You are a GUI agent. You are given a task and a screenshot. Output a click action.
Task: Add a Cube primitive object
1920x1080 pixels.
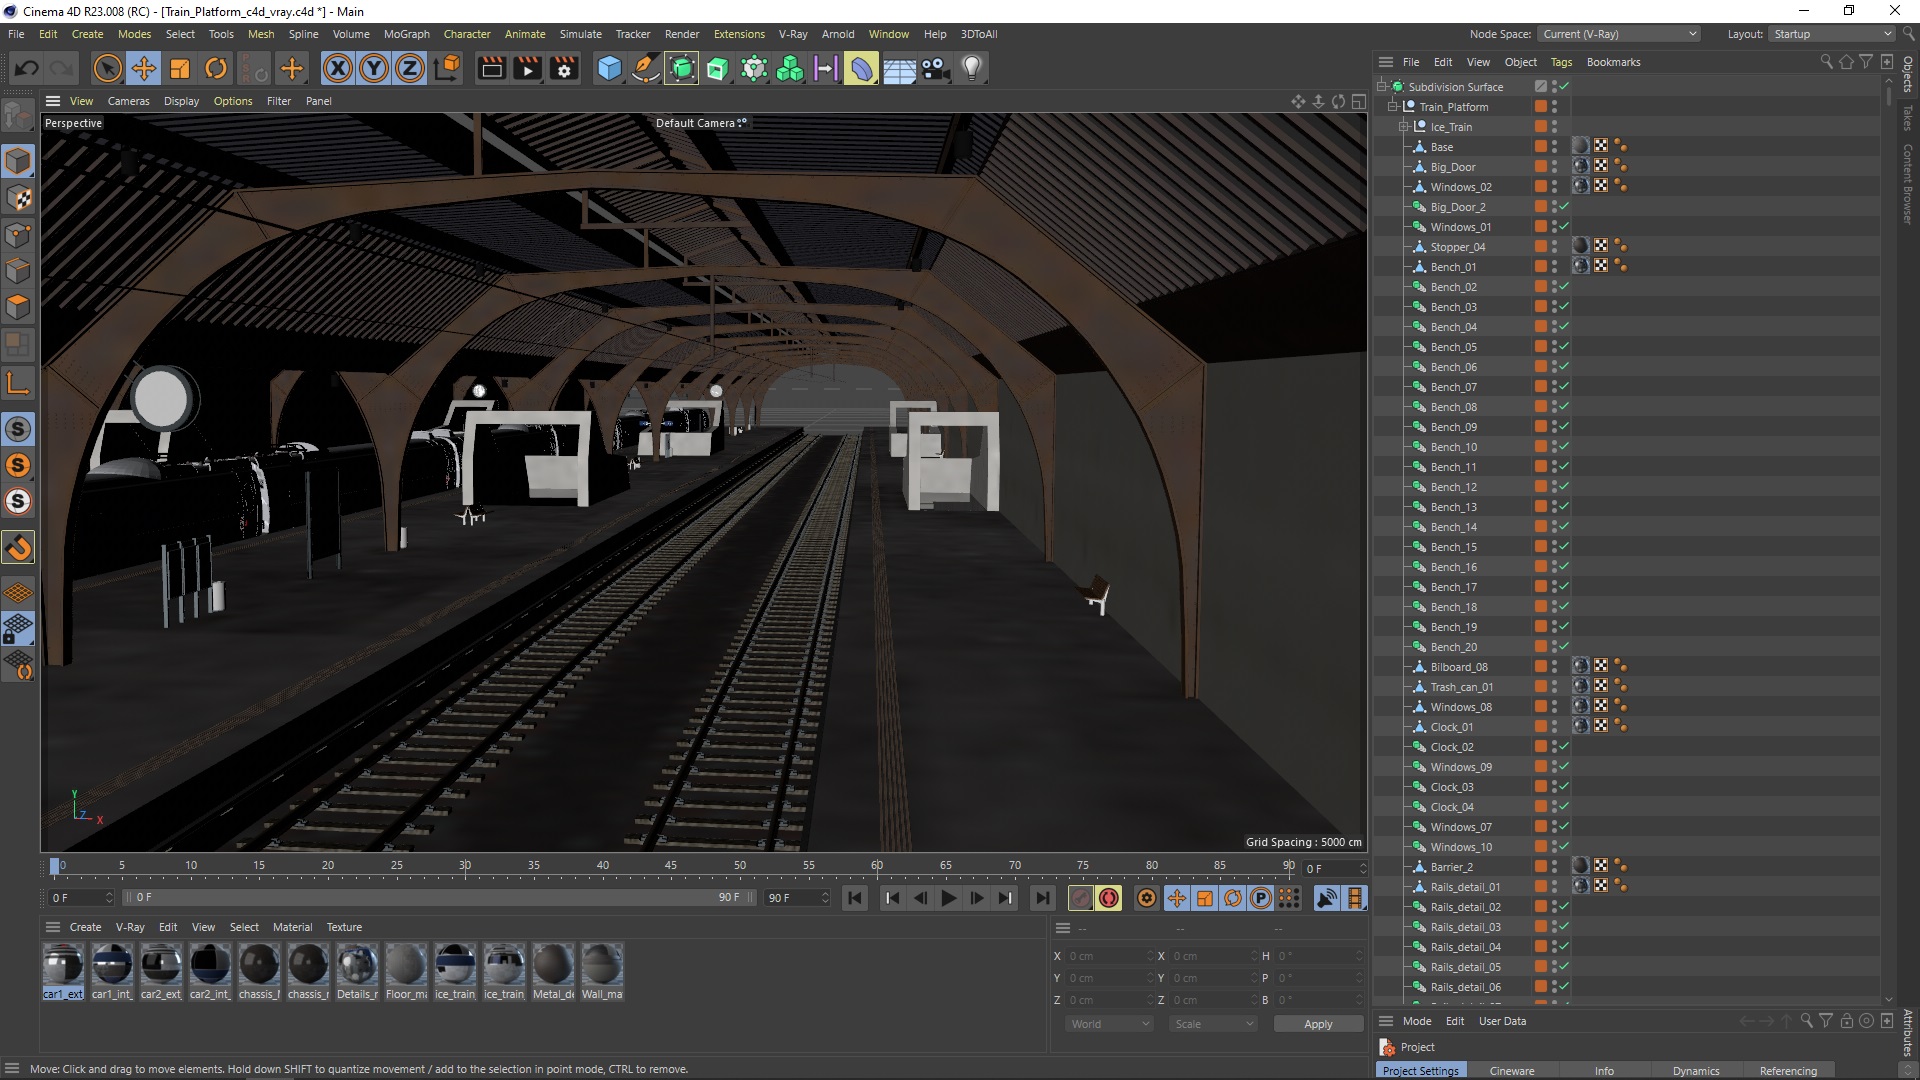click(609, 68)
